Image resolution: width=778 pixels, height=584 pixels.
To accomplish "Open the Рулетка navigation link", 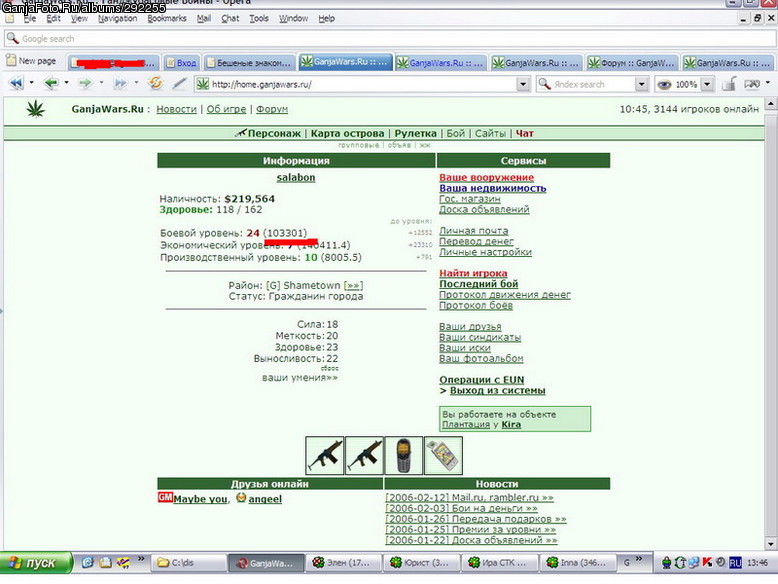I will tap(415, 133).
